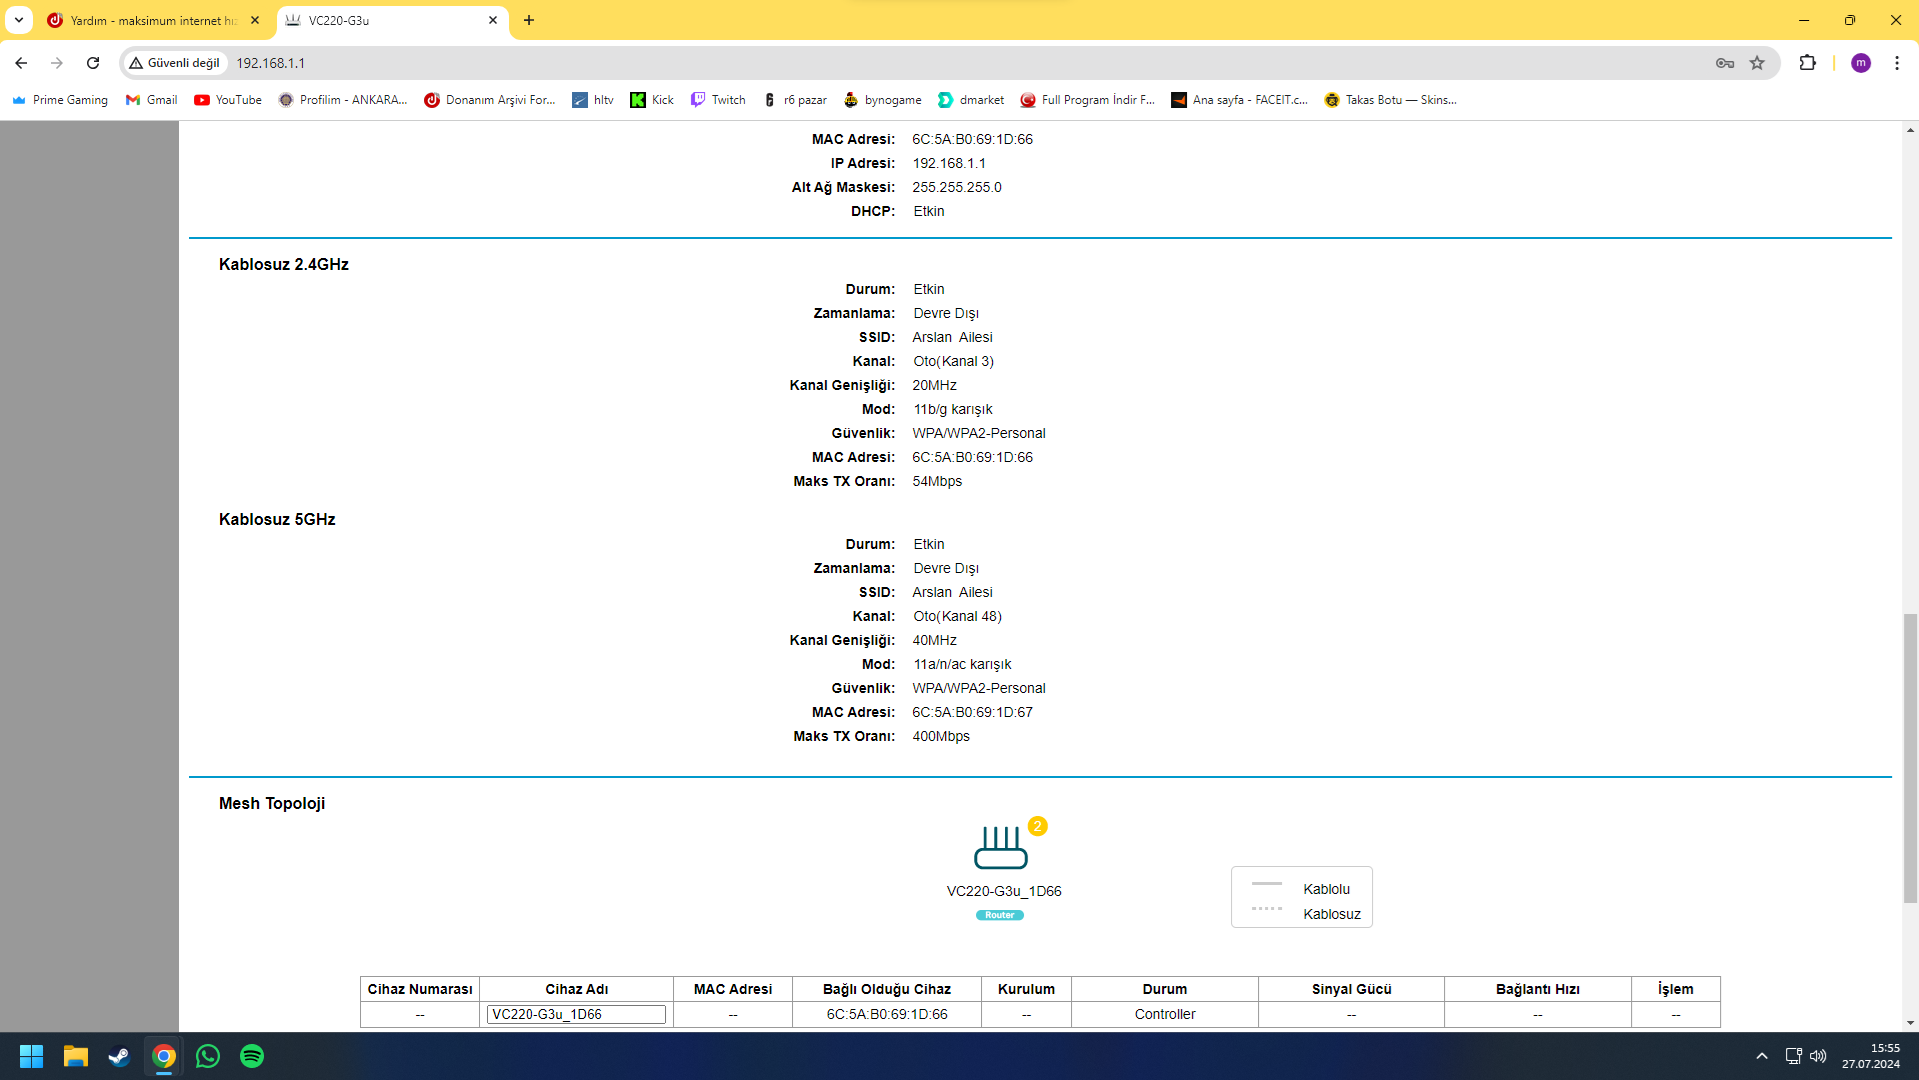
Task: Expand the system tray hidden icons
Action: coord(1762,1056)
